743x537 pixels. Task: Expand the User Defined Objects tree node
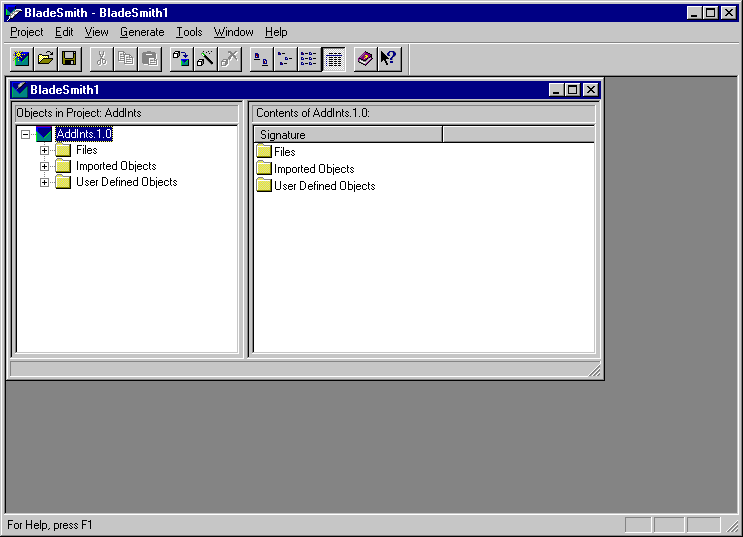45,182
